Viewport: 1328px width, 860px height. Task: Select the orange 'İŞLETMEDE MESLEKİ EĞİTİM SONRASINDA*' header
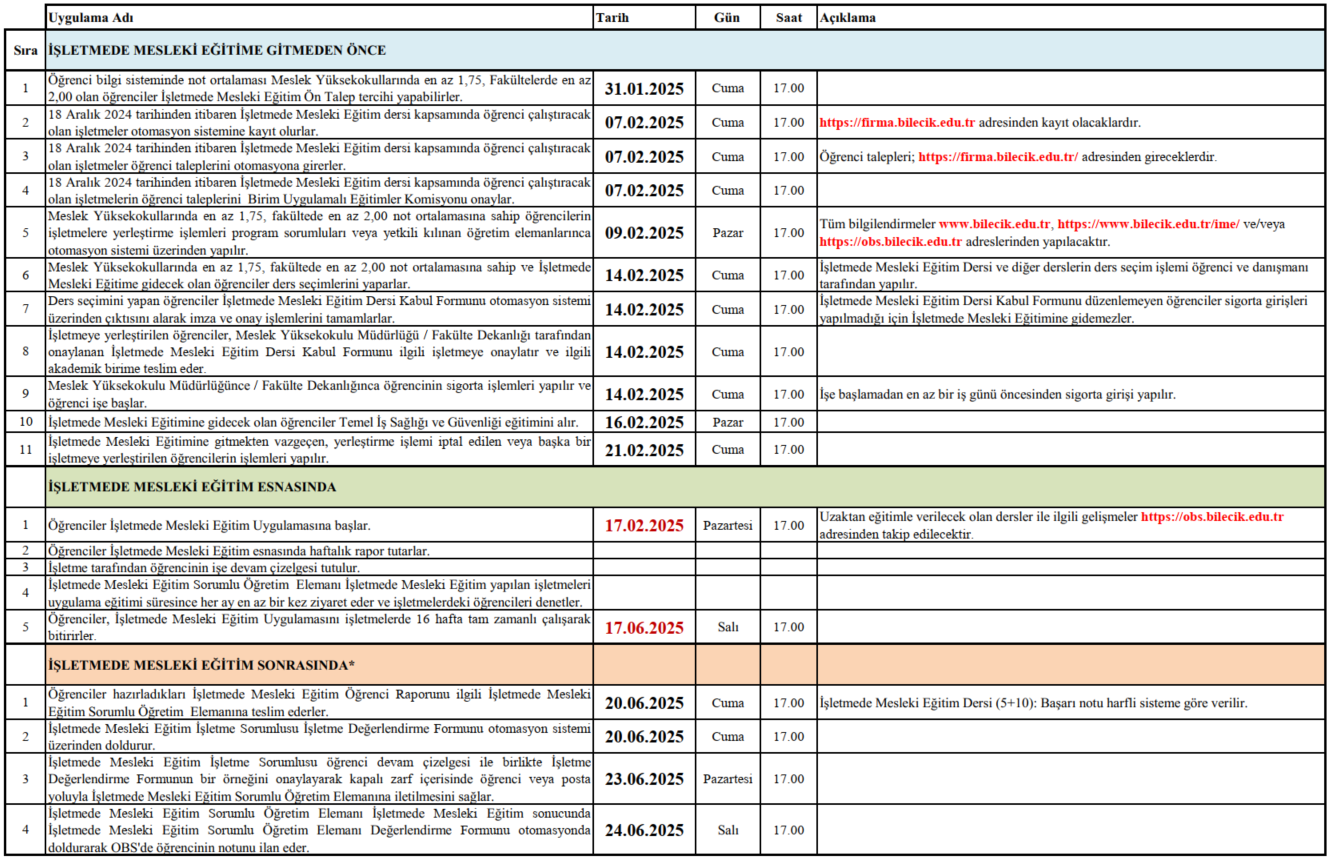coord(201,664)
